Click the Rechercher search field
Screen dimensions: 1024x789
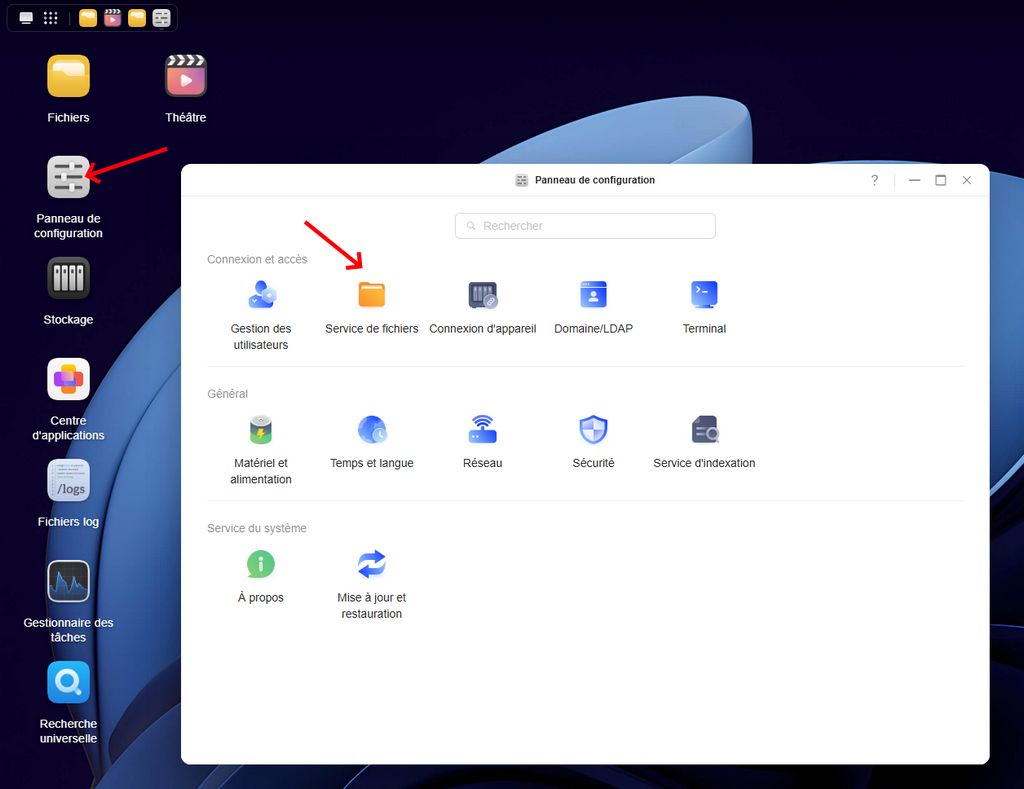tap(585, 226)
